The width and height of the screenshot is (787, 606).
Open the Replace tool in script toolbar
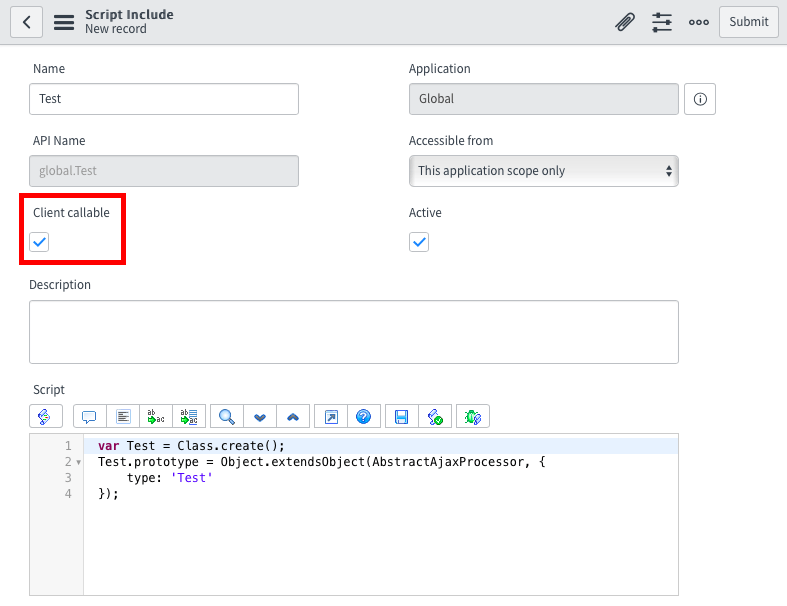[156, 416]
